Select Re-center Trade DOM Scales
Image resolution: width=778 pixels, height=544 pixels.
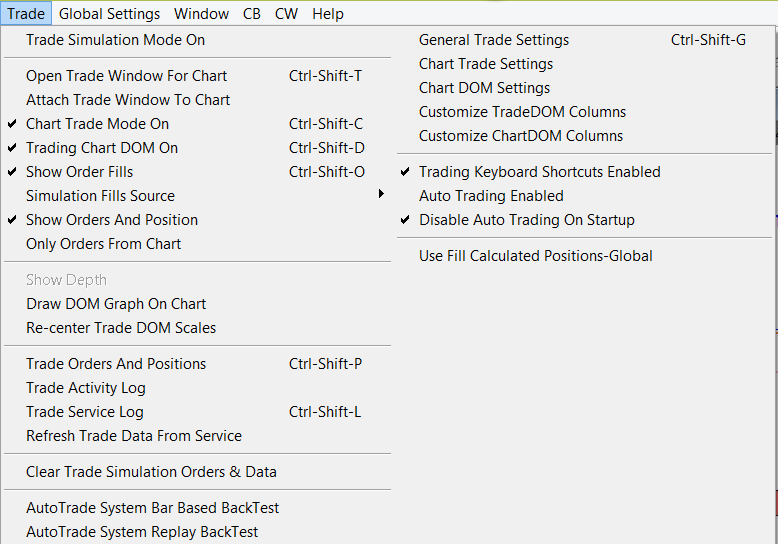[x=121, y=328]
